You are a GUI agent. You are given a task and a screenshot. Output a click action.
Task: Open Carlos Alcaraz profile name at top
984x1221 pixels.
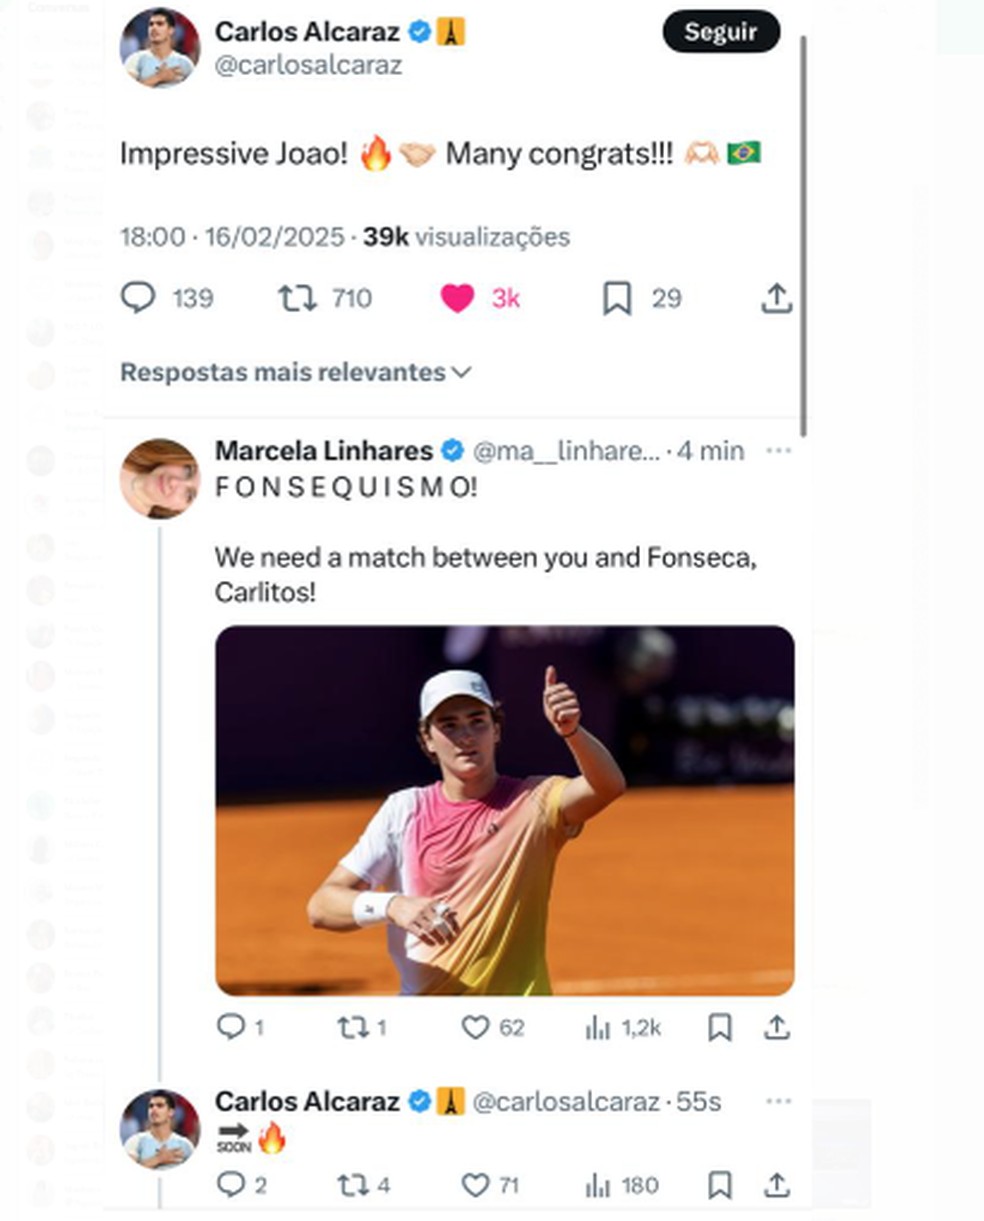(x=307, y=32)
